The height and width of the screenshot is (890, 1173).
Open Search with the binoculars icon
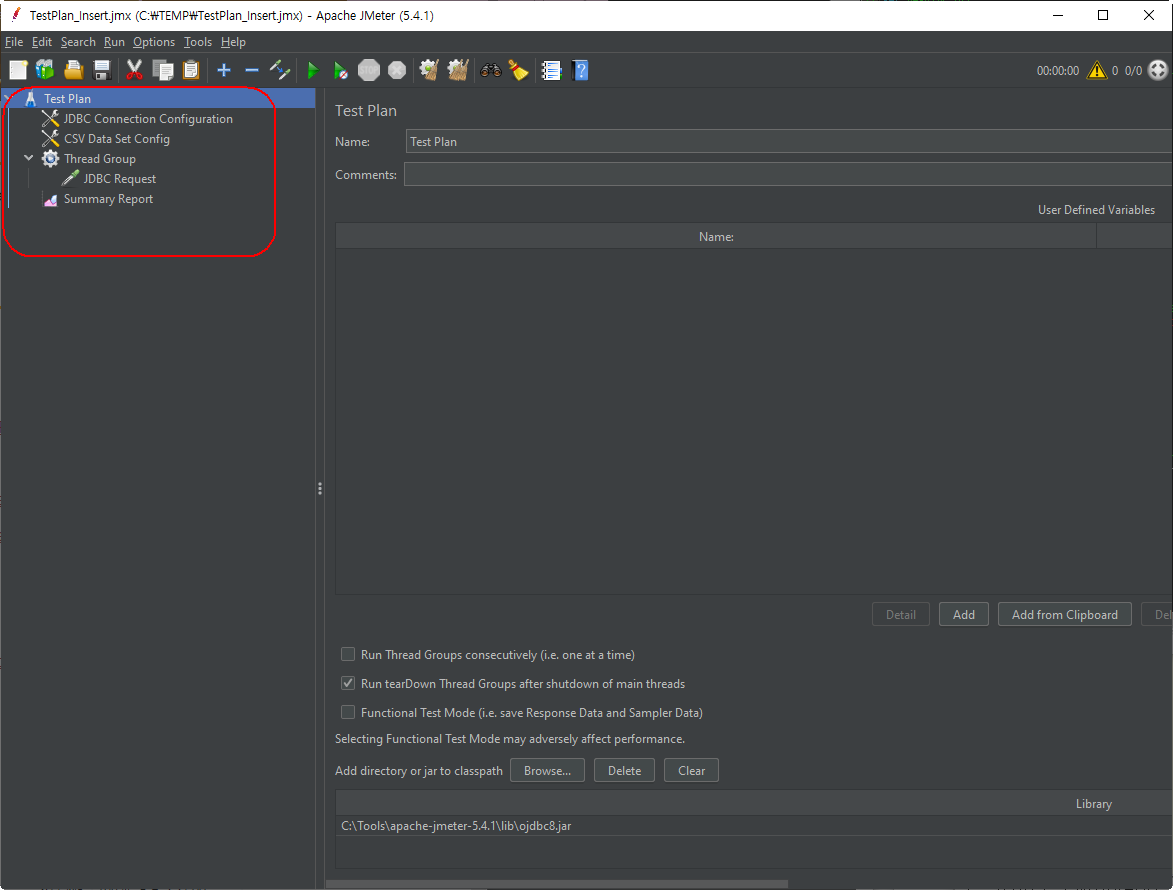tap(491, 70)
